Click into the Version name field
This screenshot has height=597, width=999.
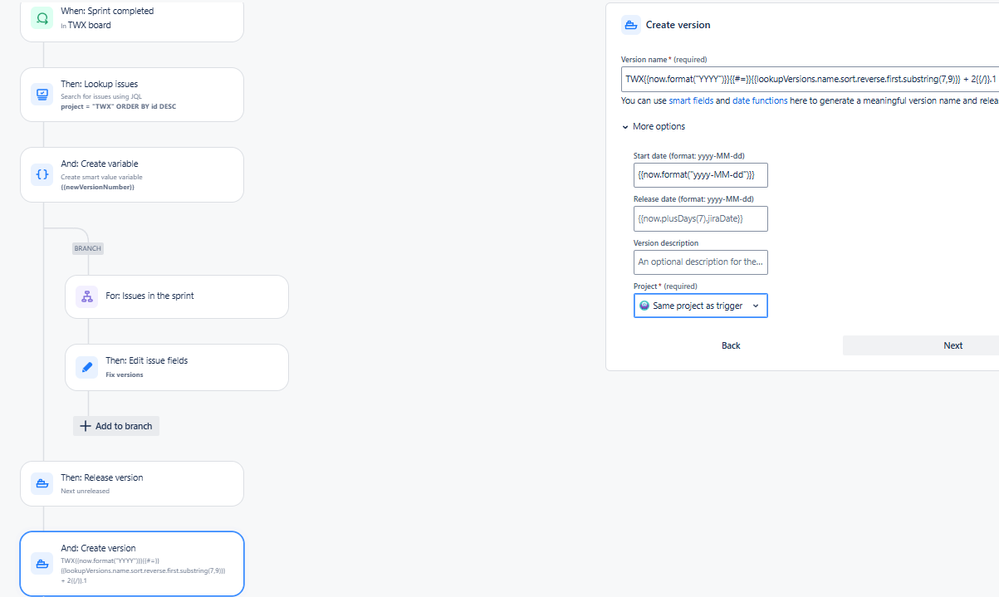(810, 80)
